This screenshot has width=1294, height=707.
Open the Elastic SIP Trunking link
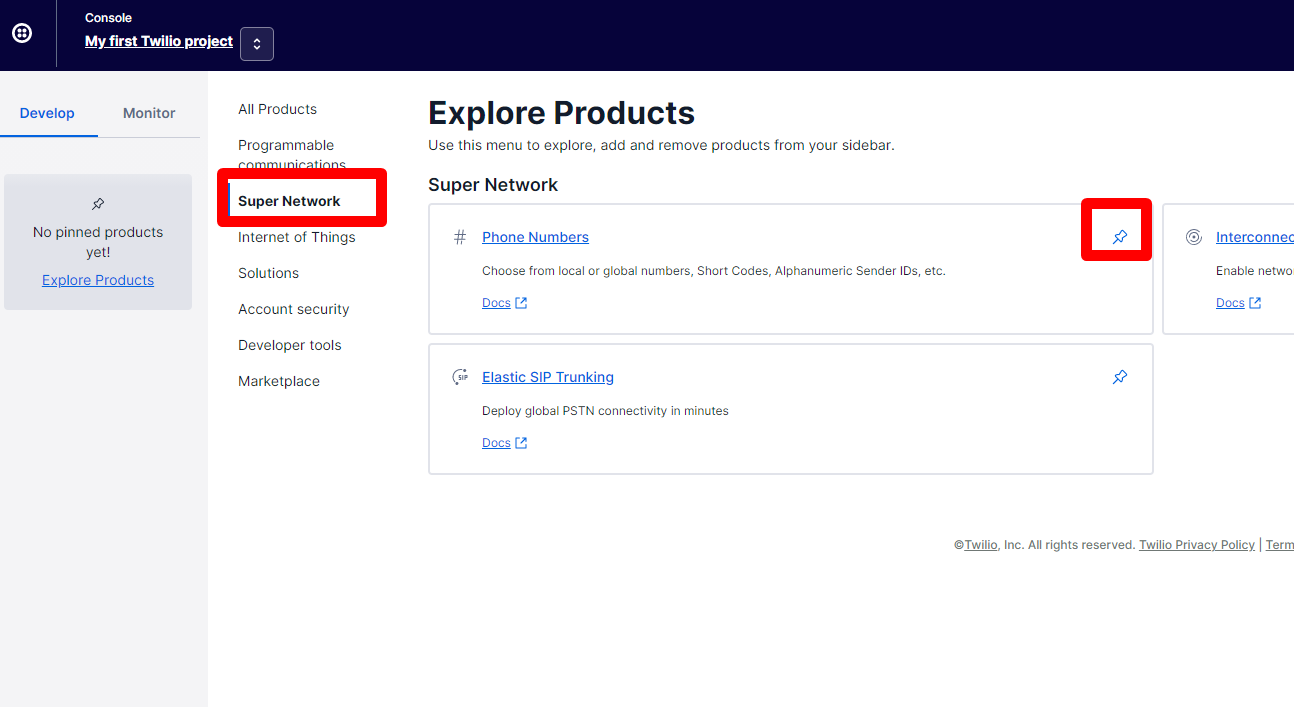[548, 377]
